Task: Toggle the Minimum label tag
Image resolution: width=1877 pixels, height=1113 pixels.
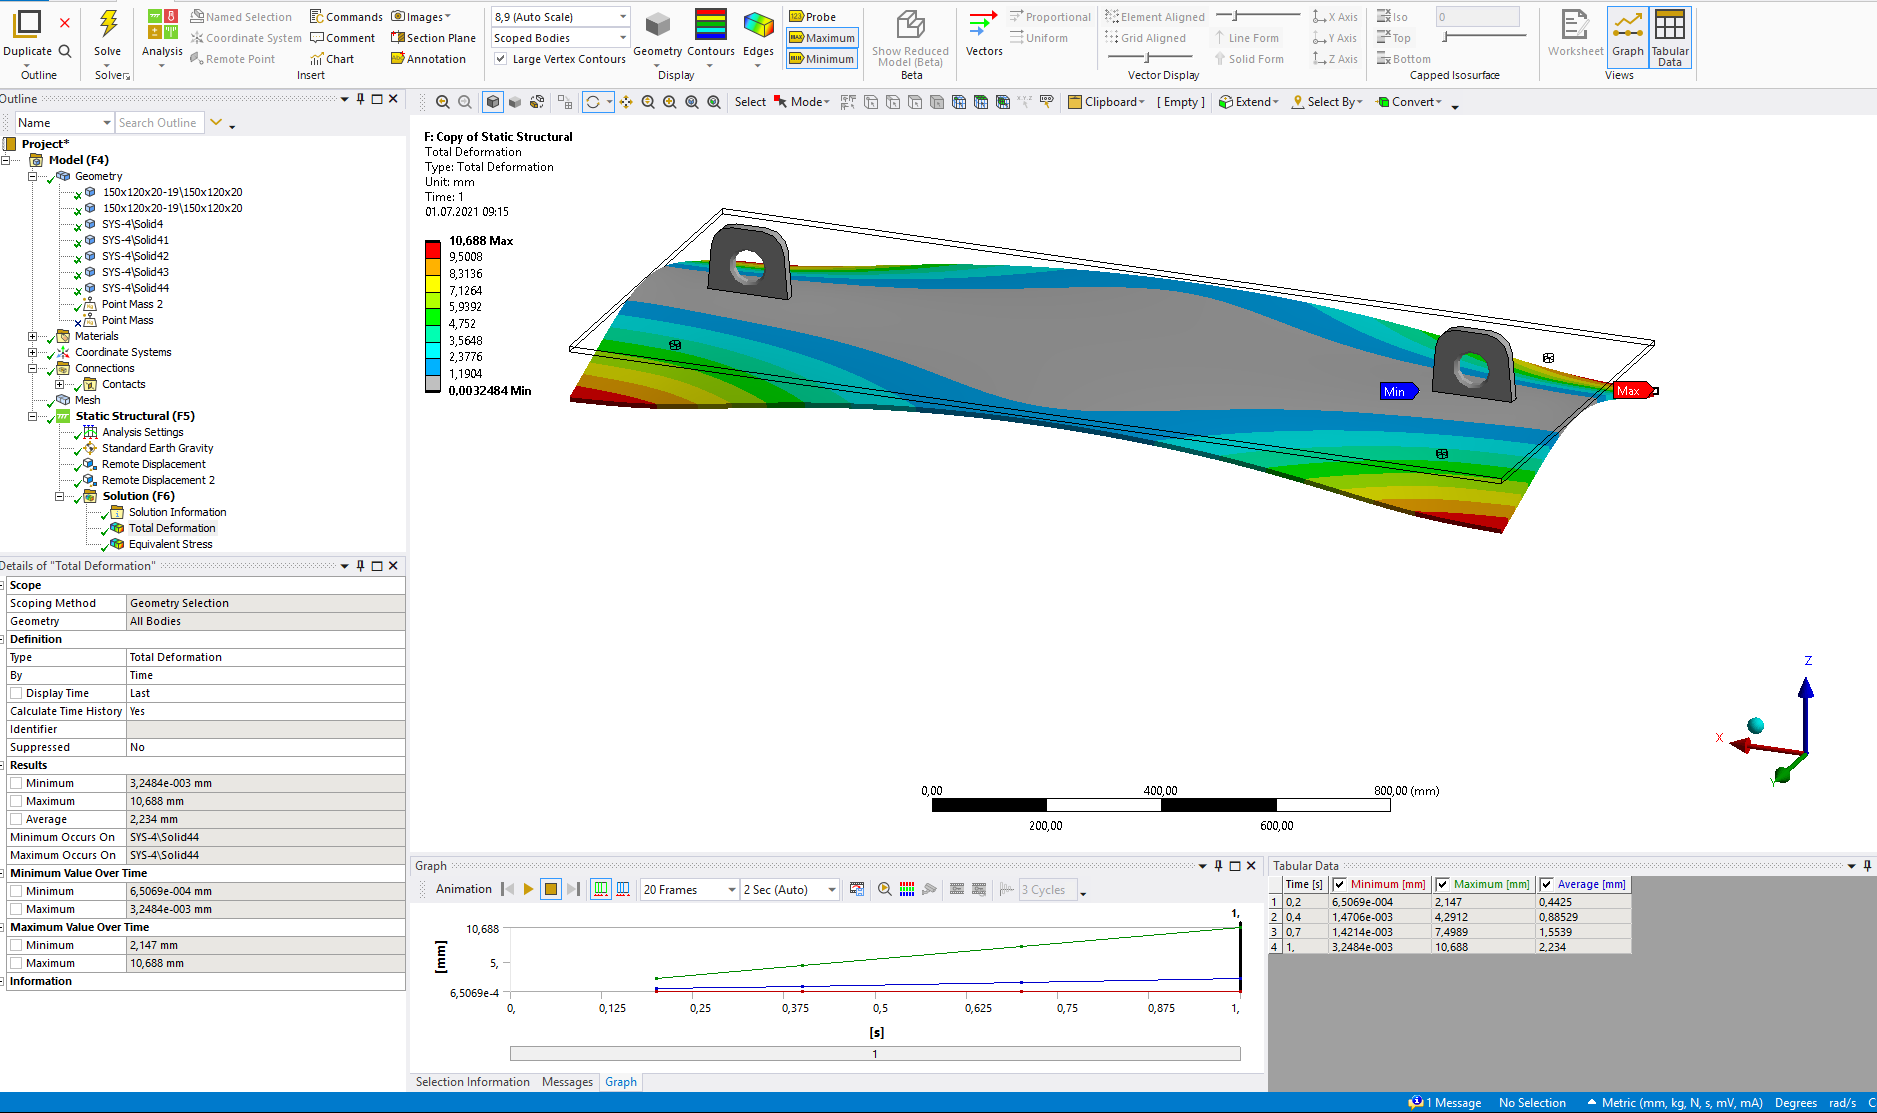Action: click(x=822, y=59)
